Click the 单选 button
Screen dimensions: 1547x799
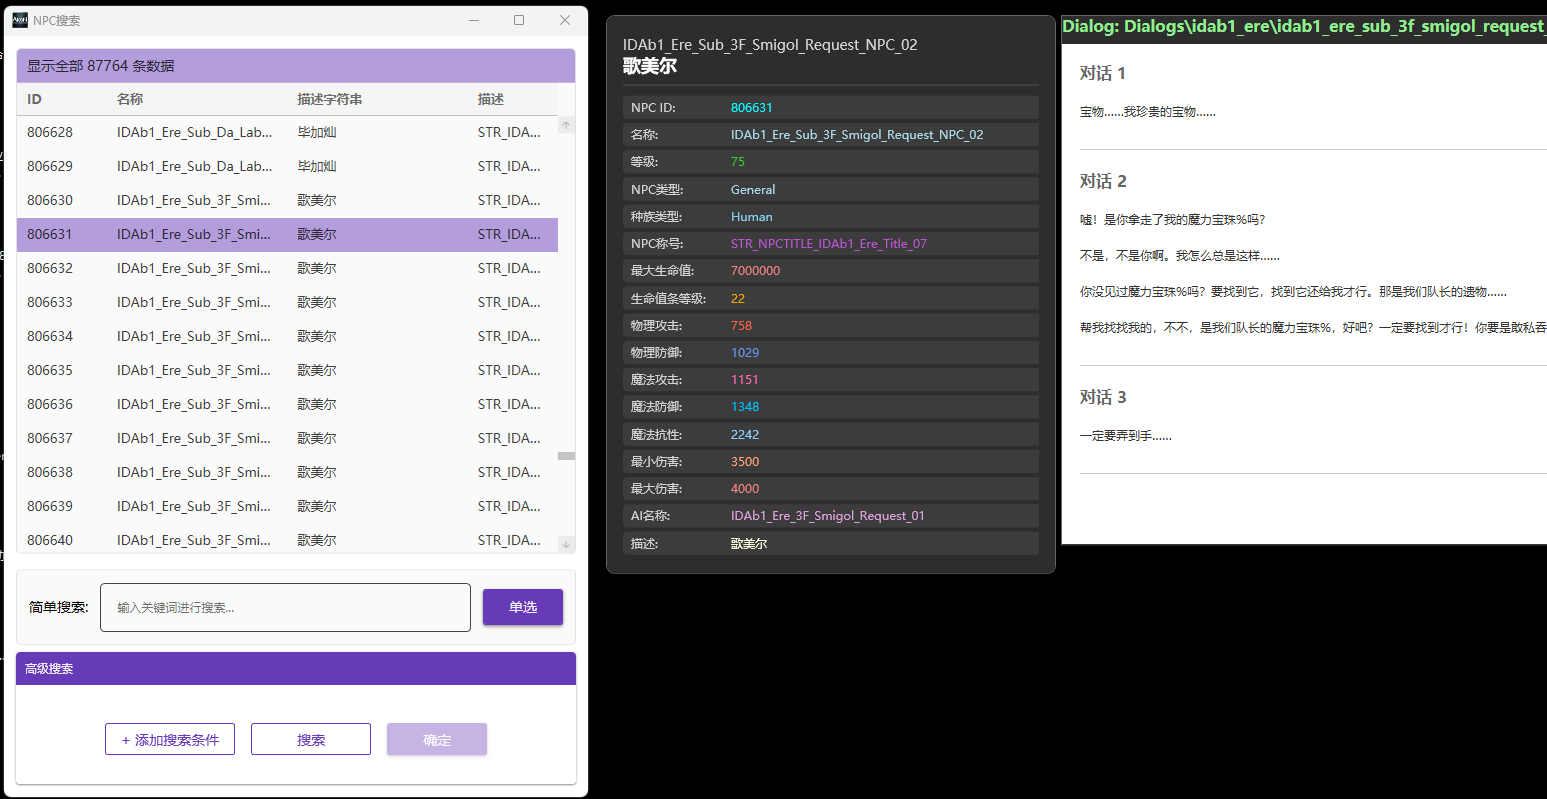pyautogui.click(x=522, y=607)
